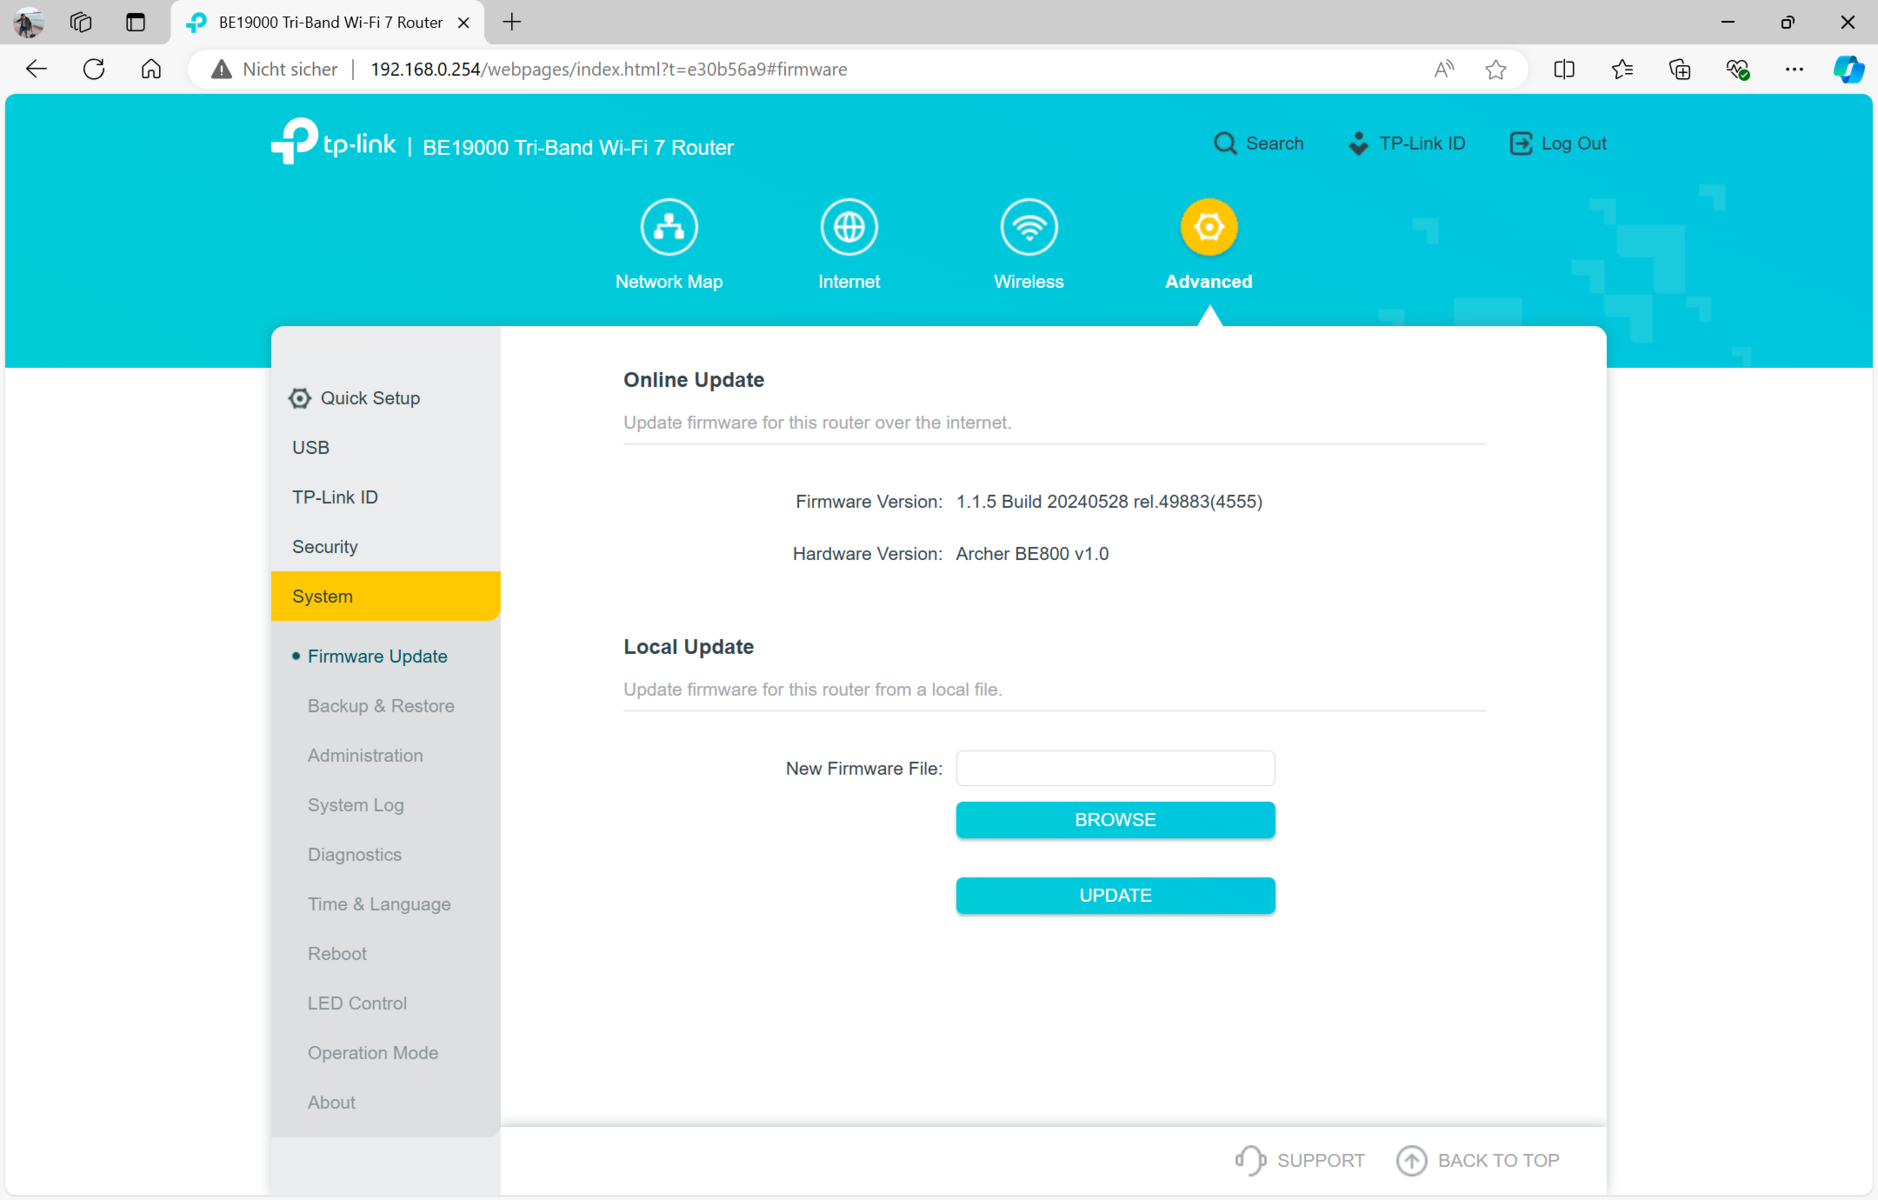Open Time & Language settings

coord(379,904)
